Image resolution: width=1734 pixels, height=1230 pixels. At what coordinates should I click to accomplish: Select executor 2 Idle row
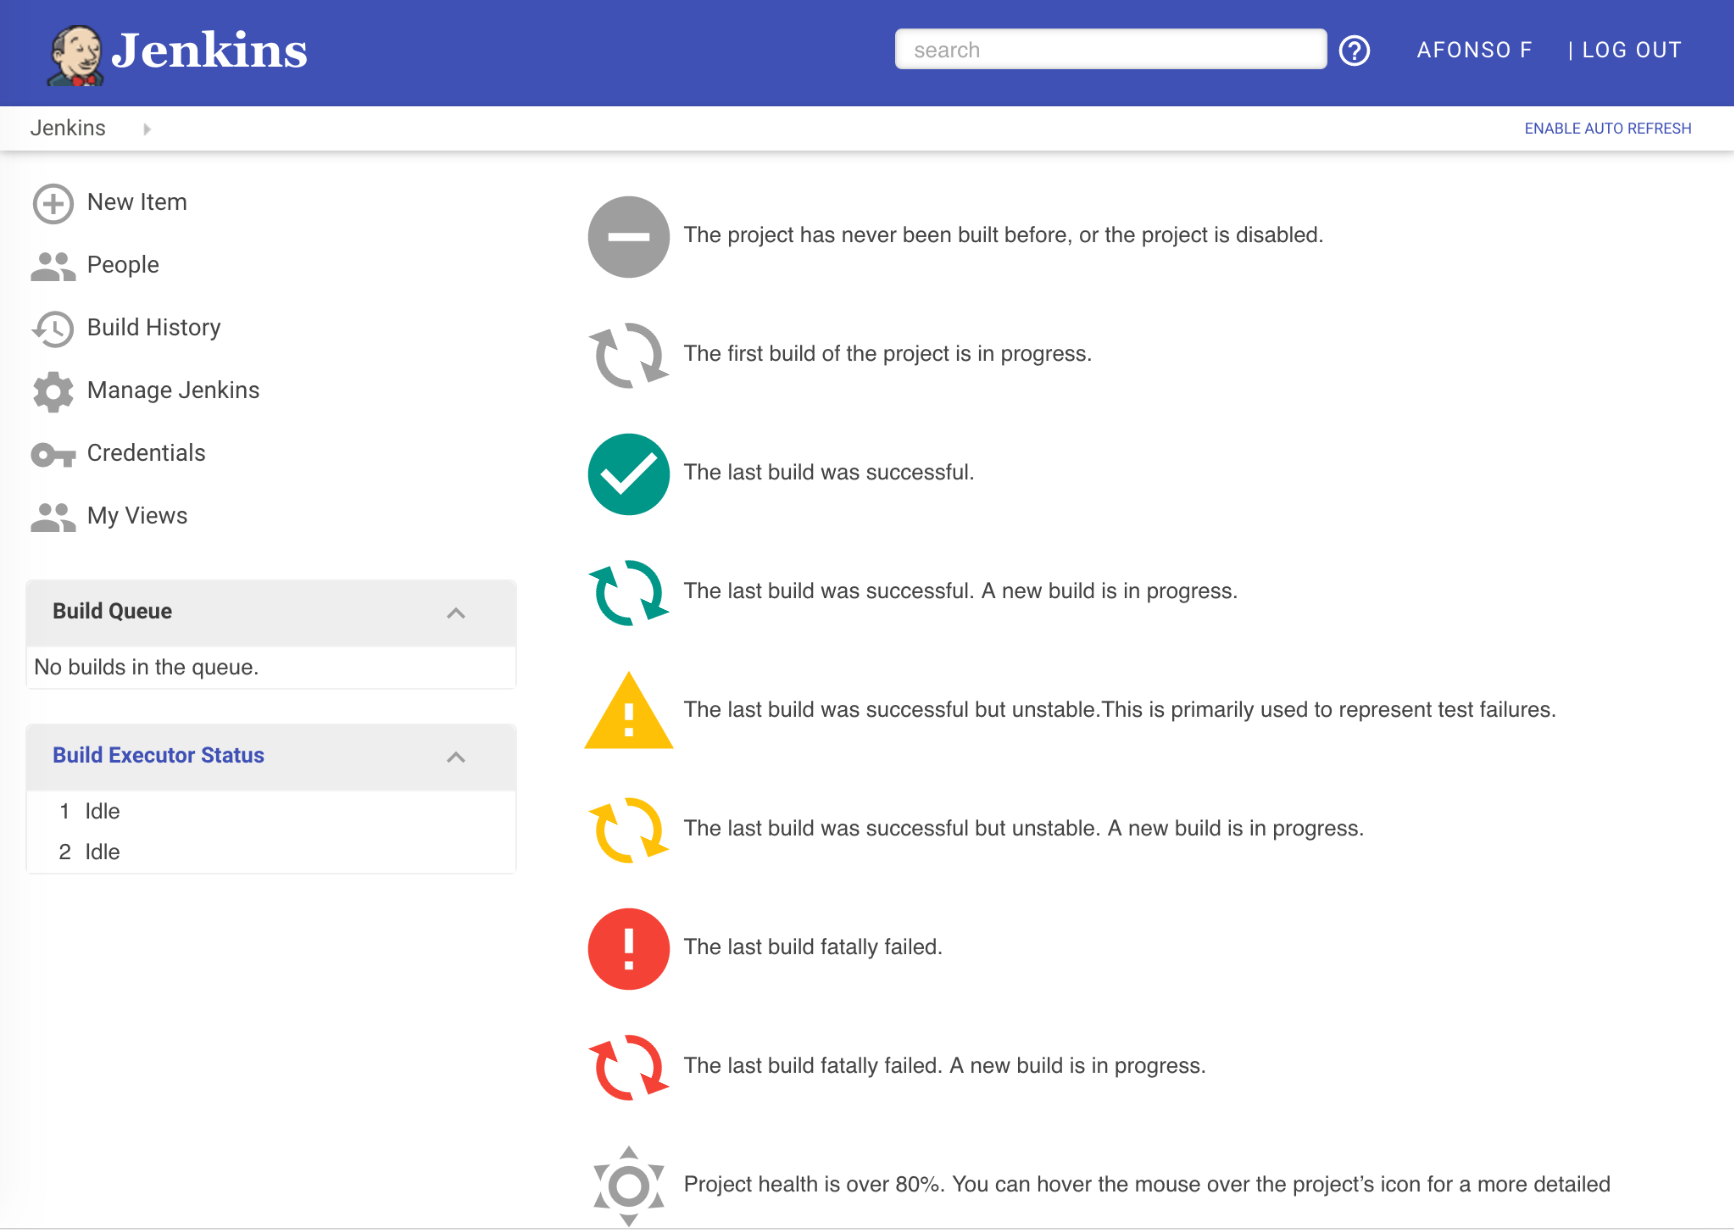(271, 852)
